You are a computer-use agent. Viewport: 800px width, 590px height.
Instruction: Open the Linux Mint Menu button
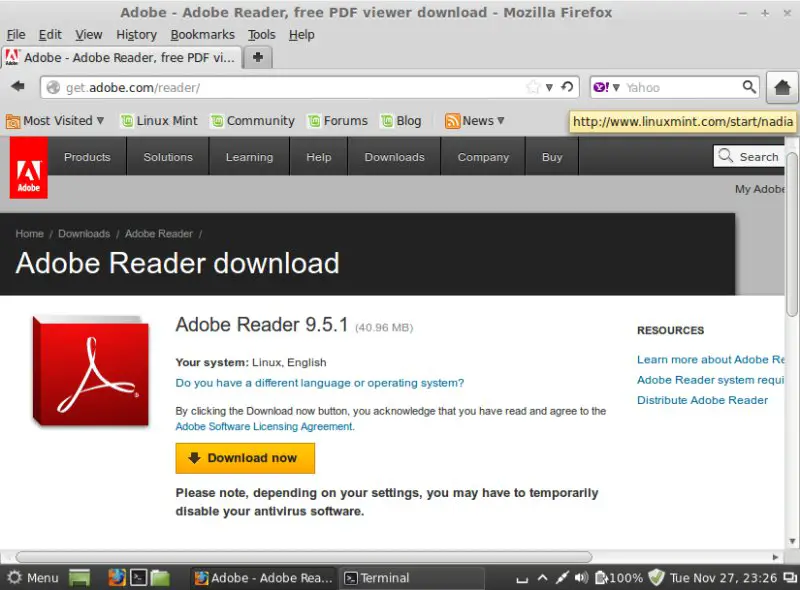coord(33,578)
